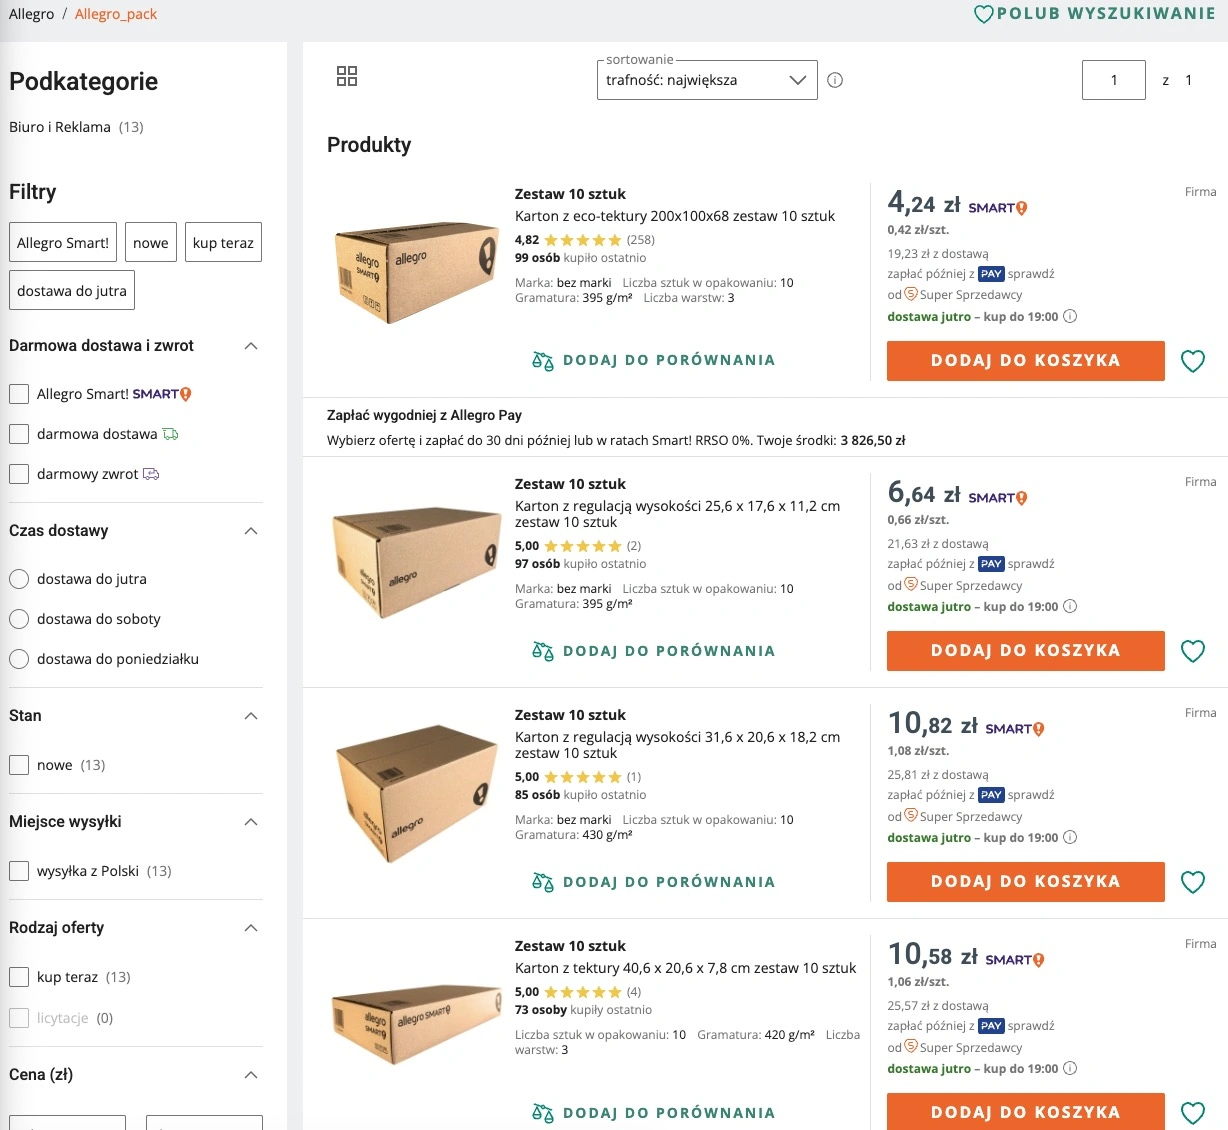1228x1130 pixels.
Task: Enable the darmowa dostawa checkbox
Action: pos(18,434)
